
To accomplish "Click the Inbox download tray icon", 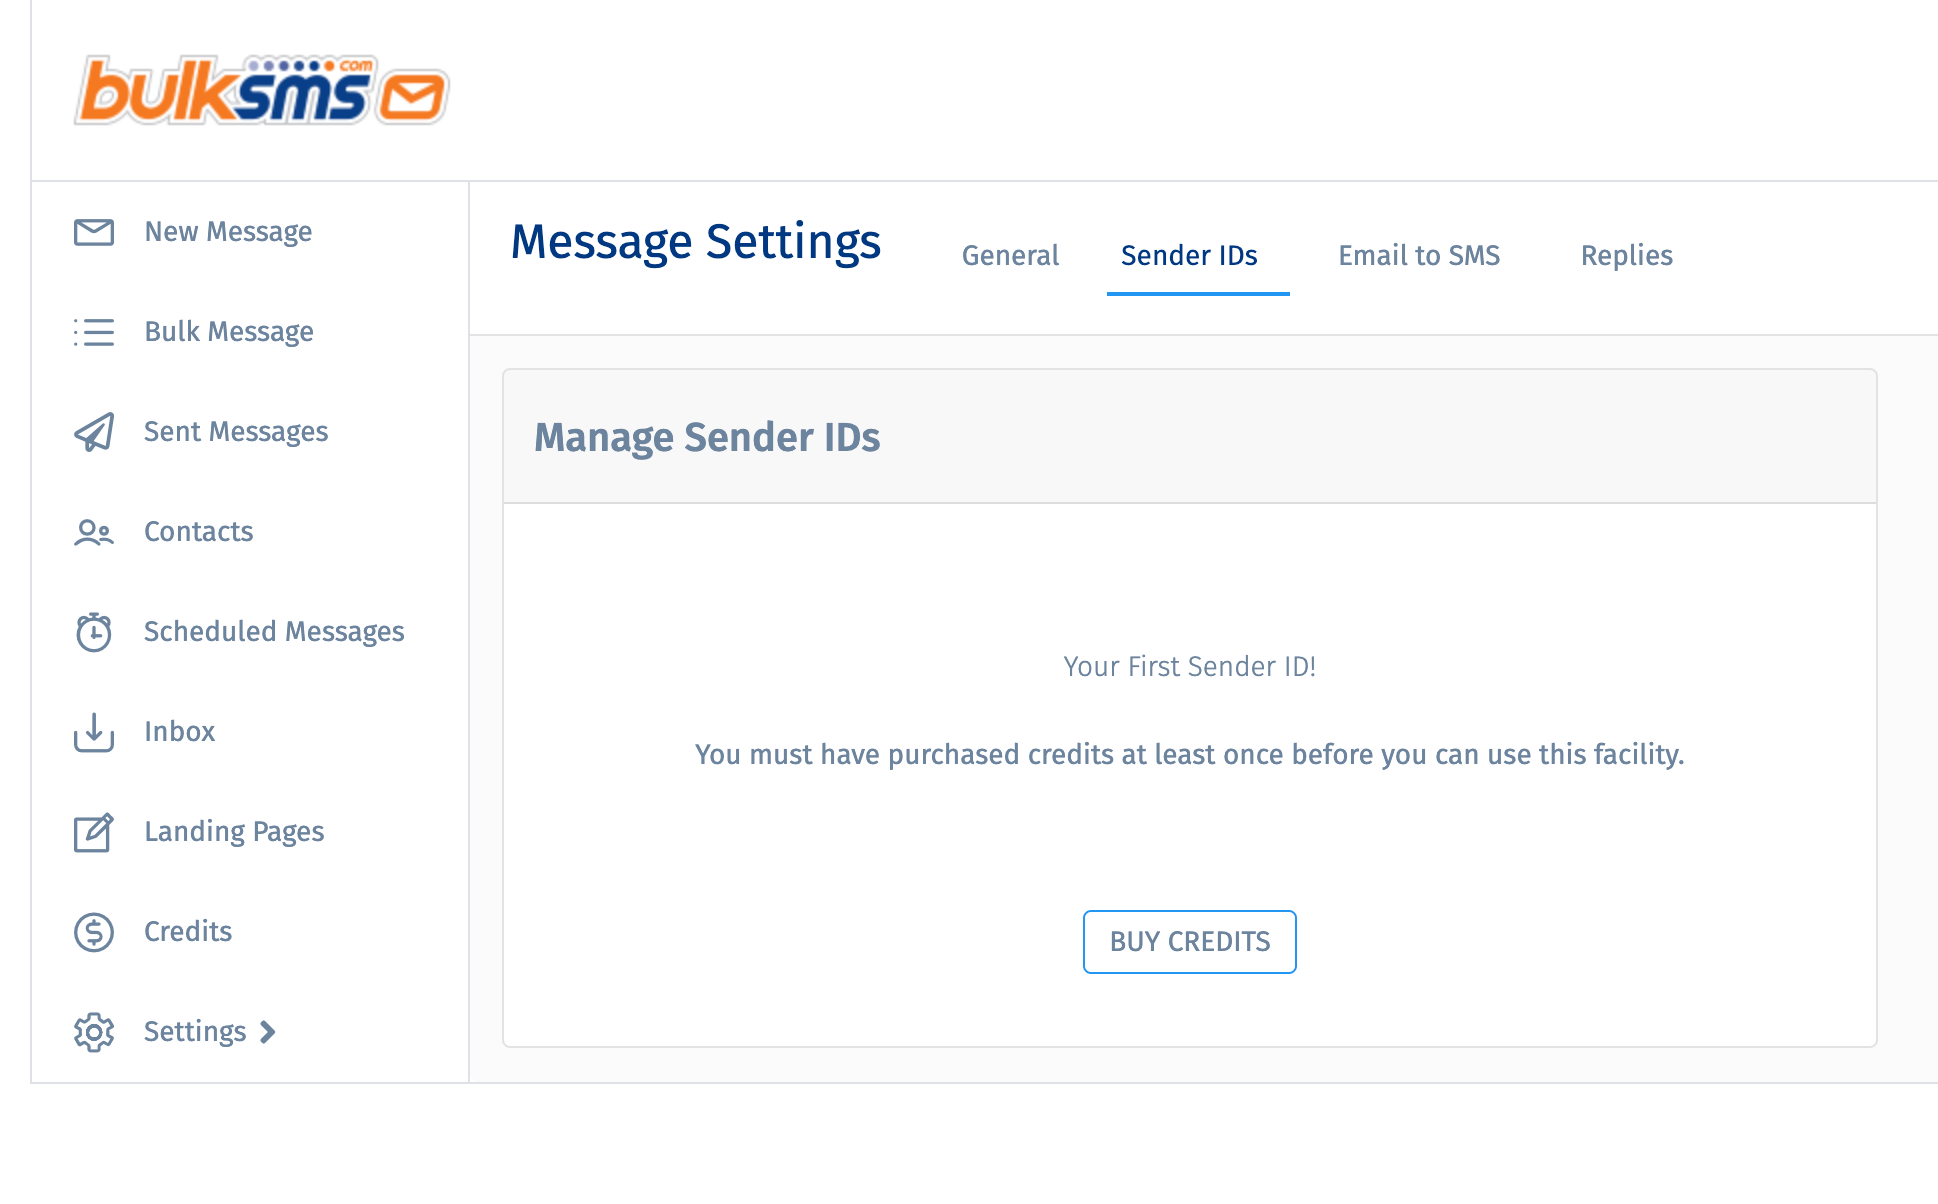I will [x=94, y=732].
